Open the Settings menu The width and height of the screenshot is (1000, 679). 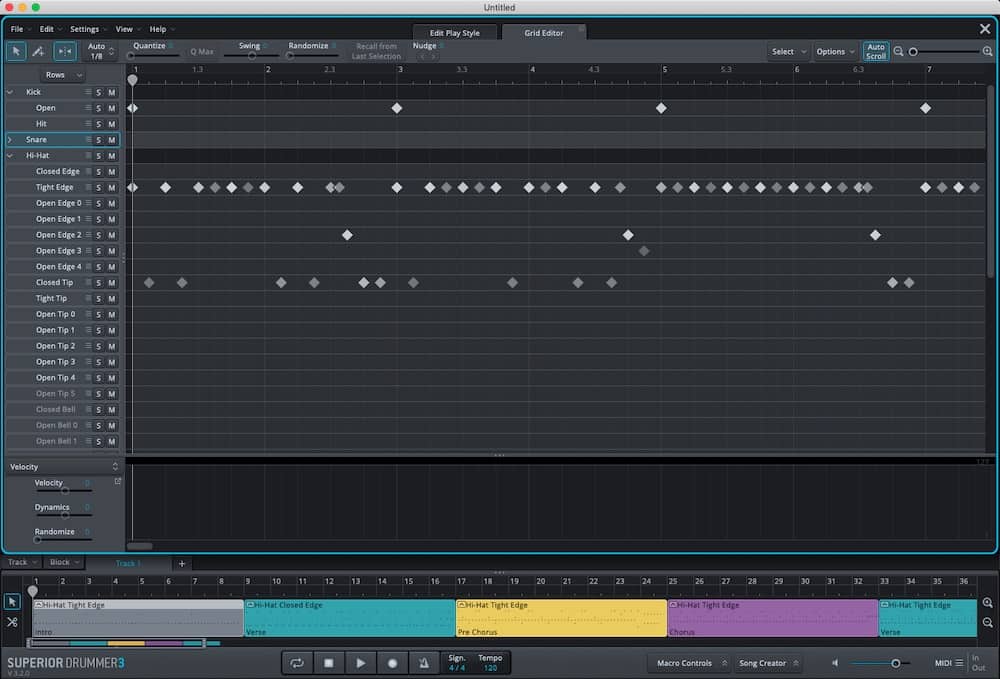[x=87, y=28]
